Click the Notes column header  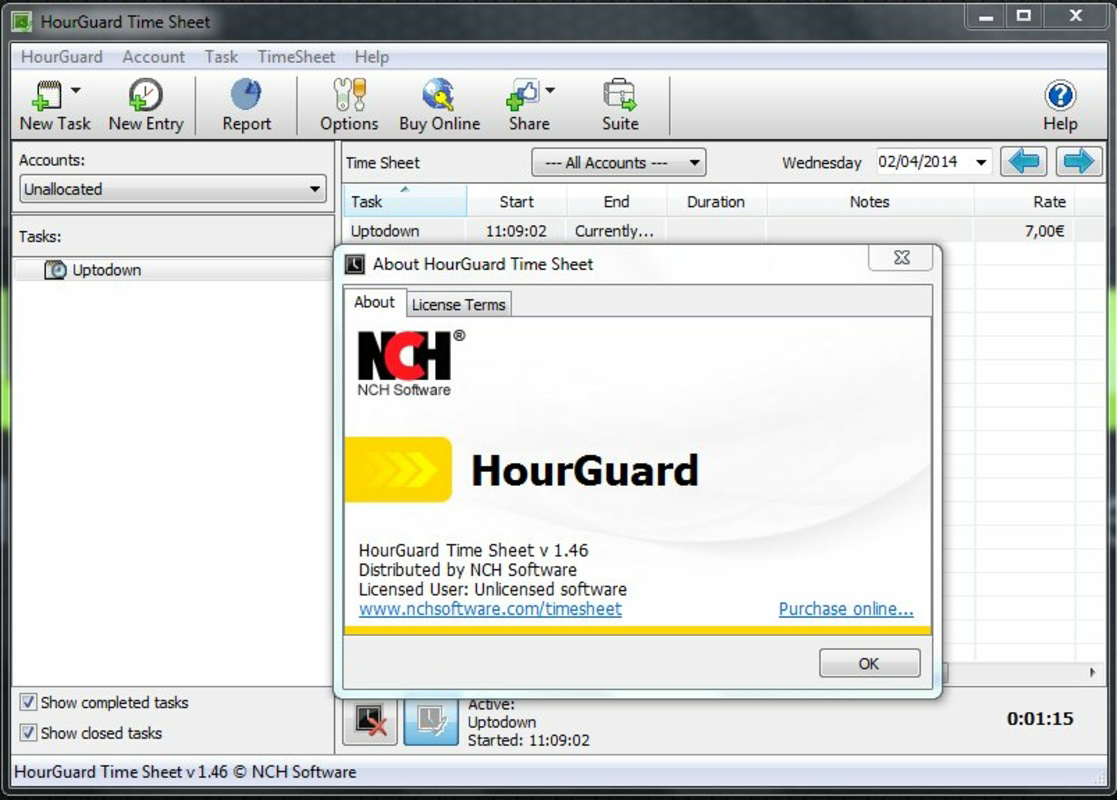pos(870,202)
